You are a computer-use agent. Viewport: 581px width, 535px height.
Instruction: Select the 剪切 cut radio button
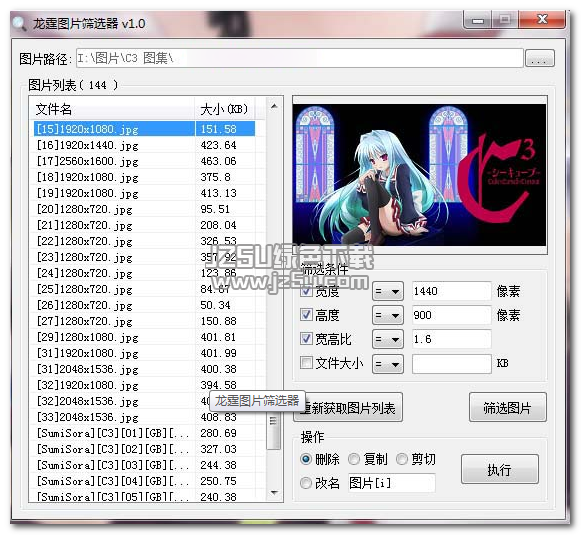click(402, 459)
